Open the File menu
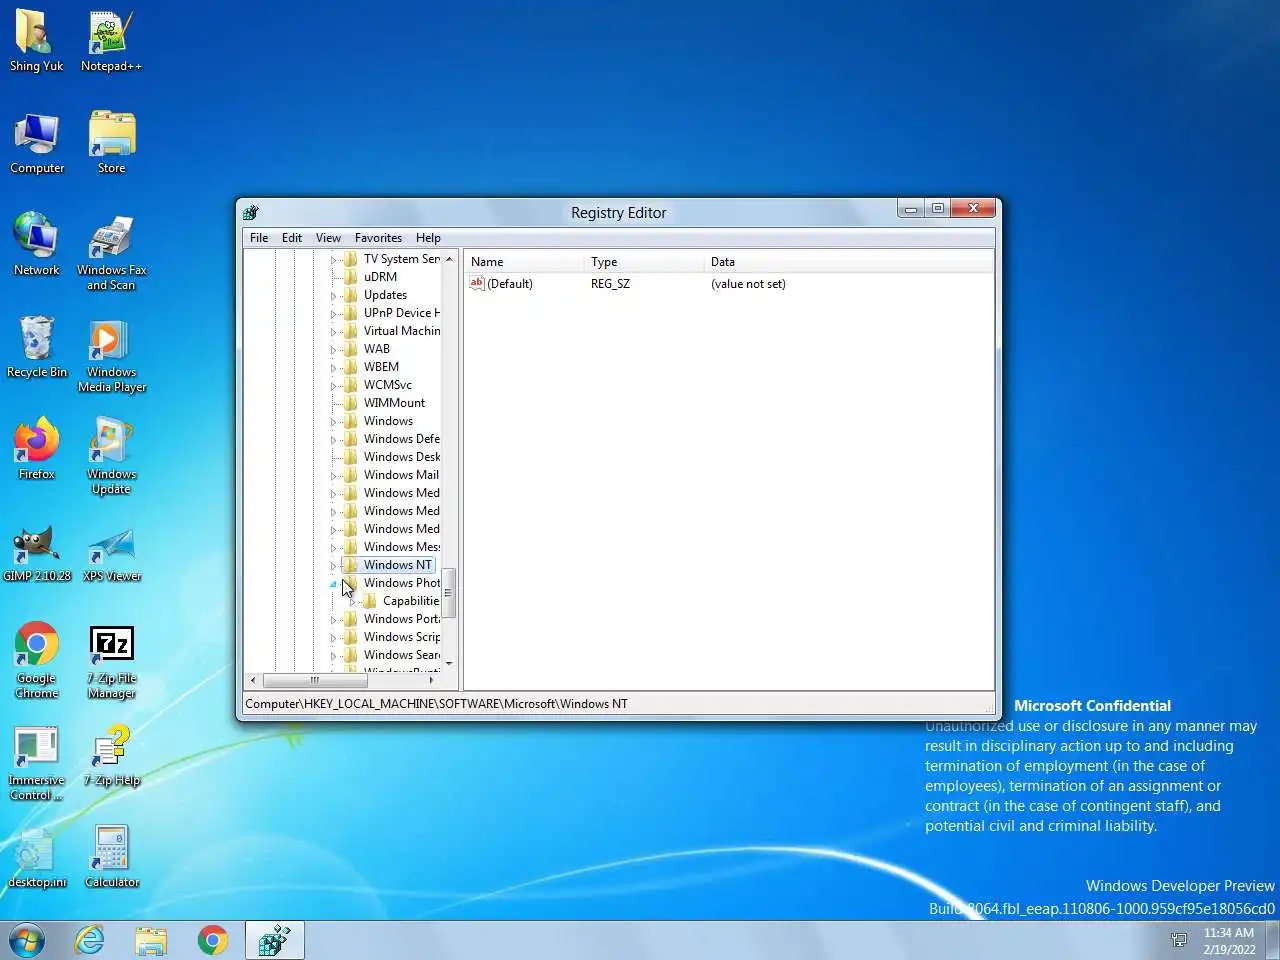1280x960 pixels. click(259, 238)
